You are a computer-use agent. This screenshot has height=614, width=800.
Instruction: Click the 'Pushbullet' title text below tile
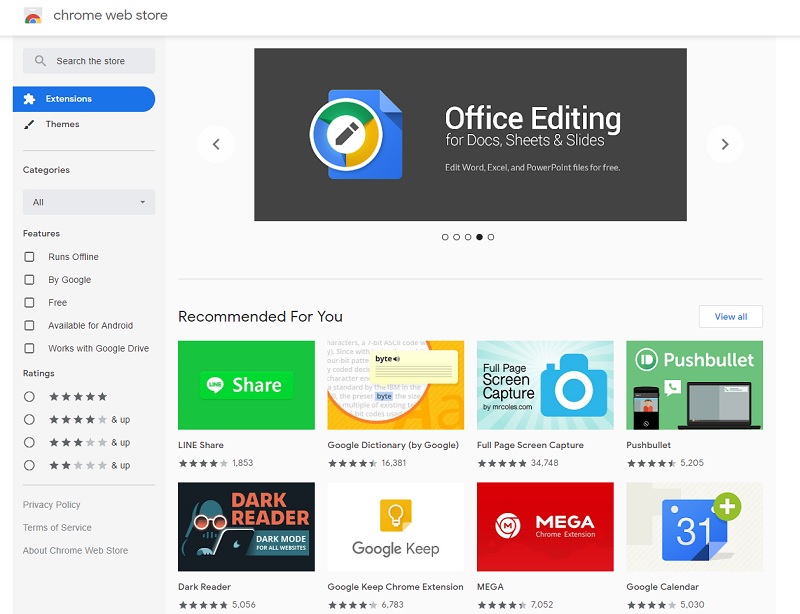(x=648, y=445)
